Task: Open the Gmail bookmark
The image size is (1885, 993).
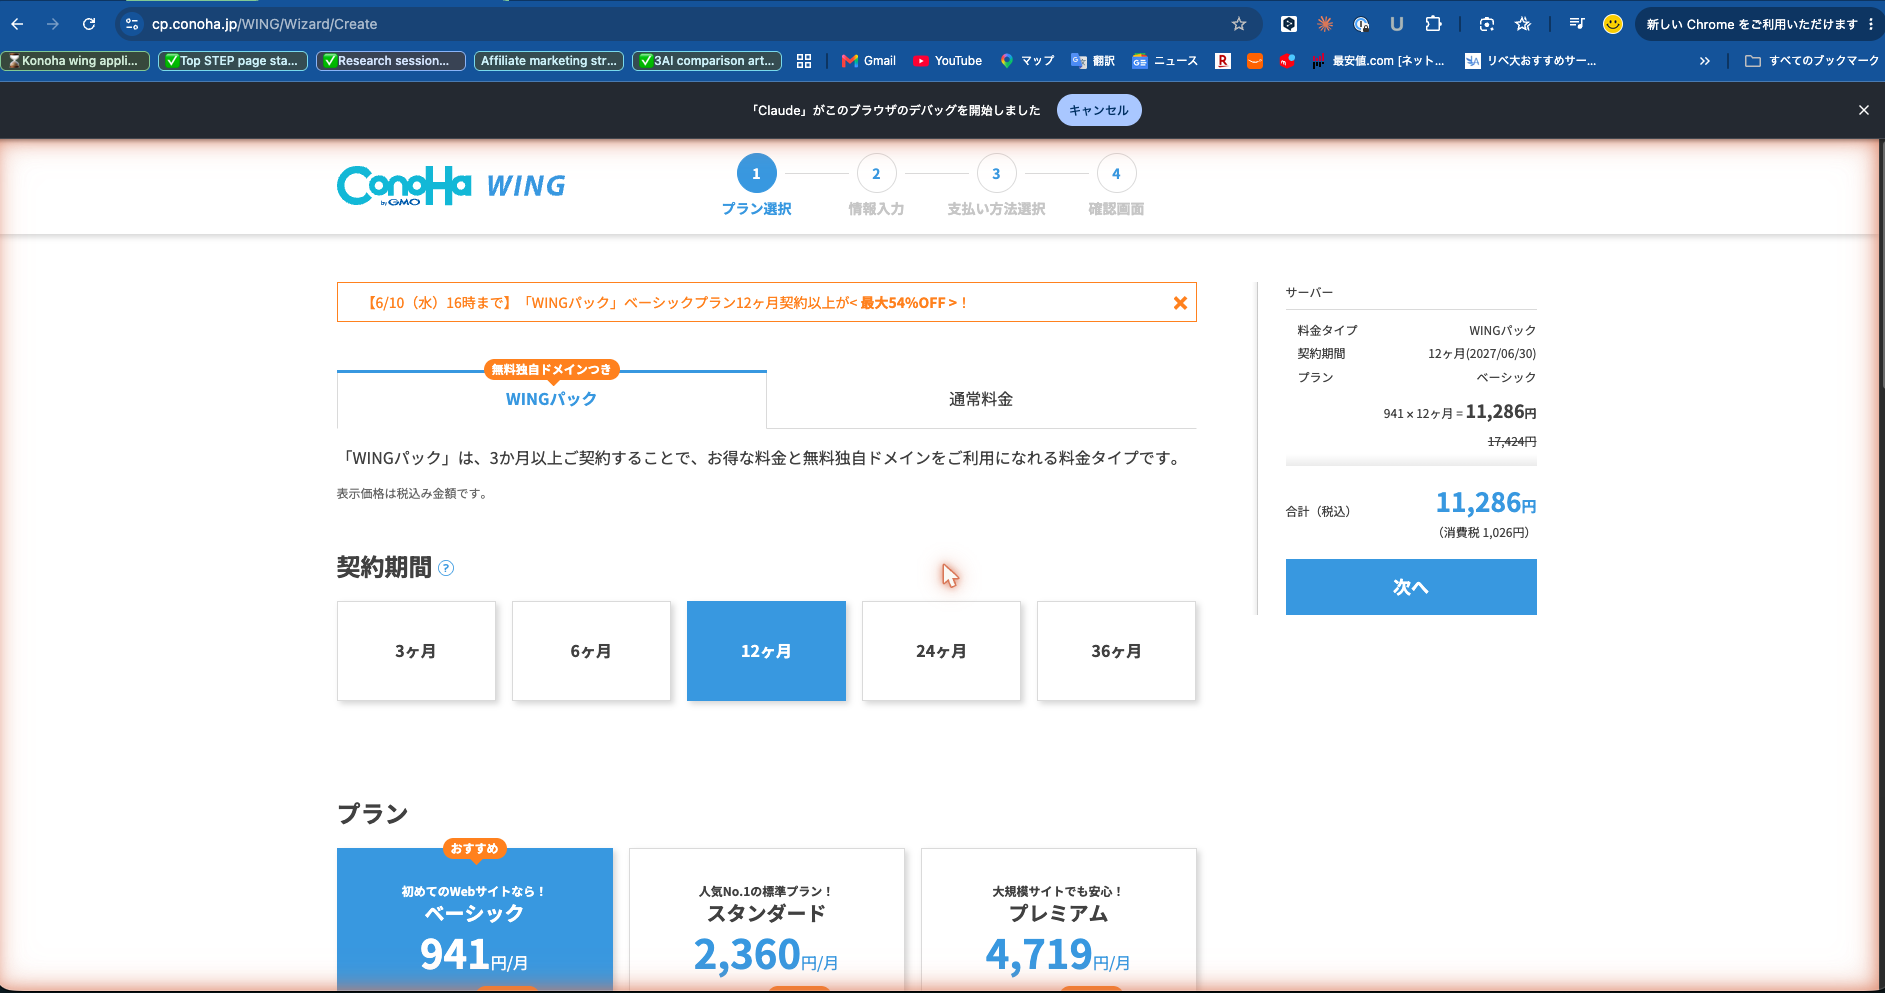Action: (869, 61)
